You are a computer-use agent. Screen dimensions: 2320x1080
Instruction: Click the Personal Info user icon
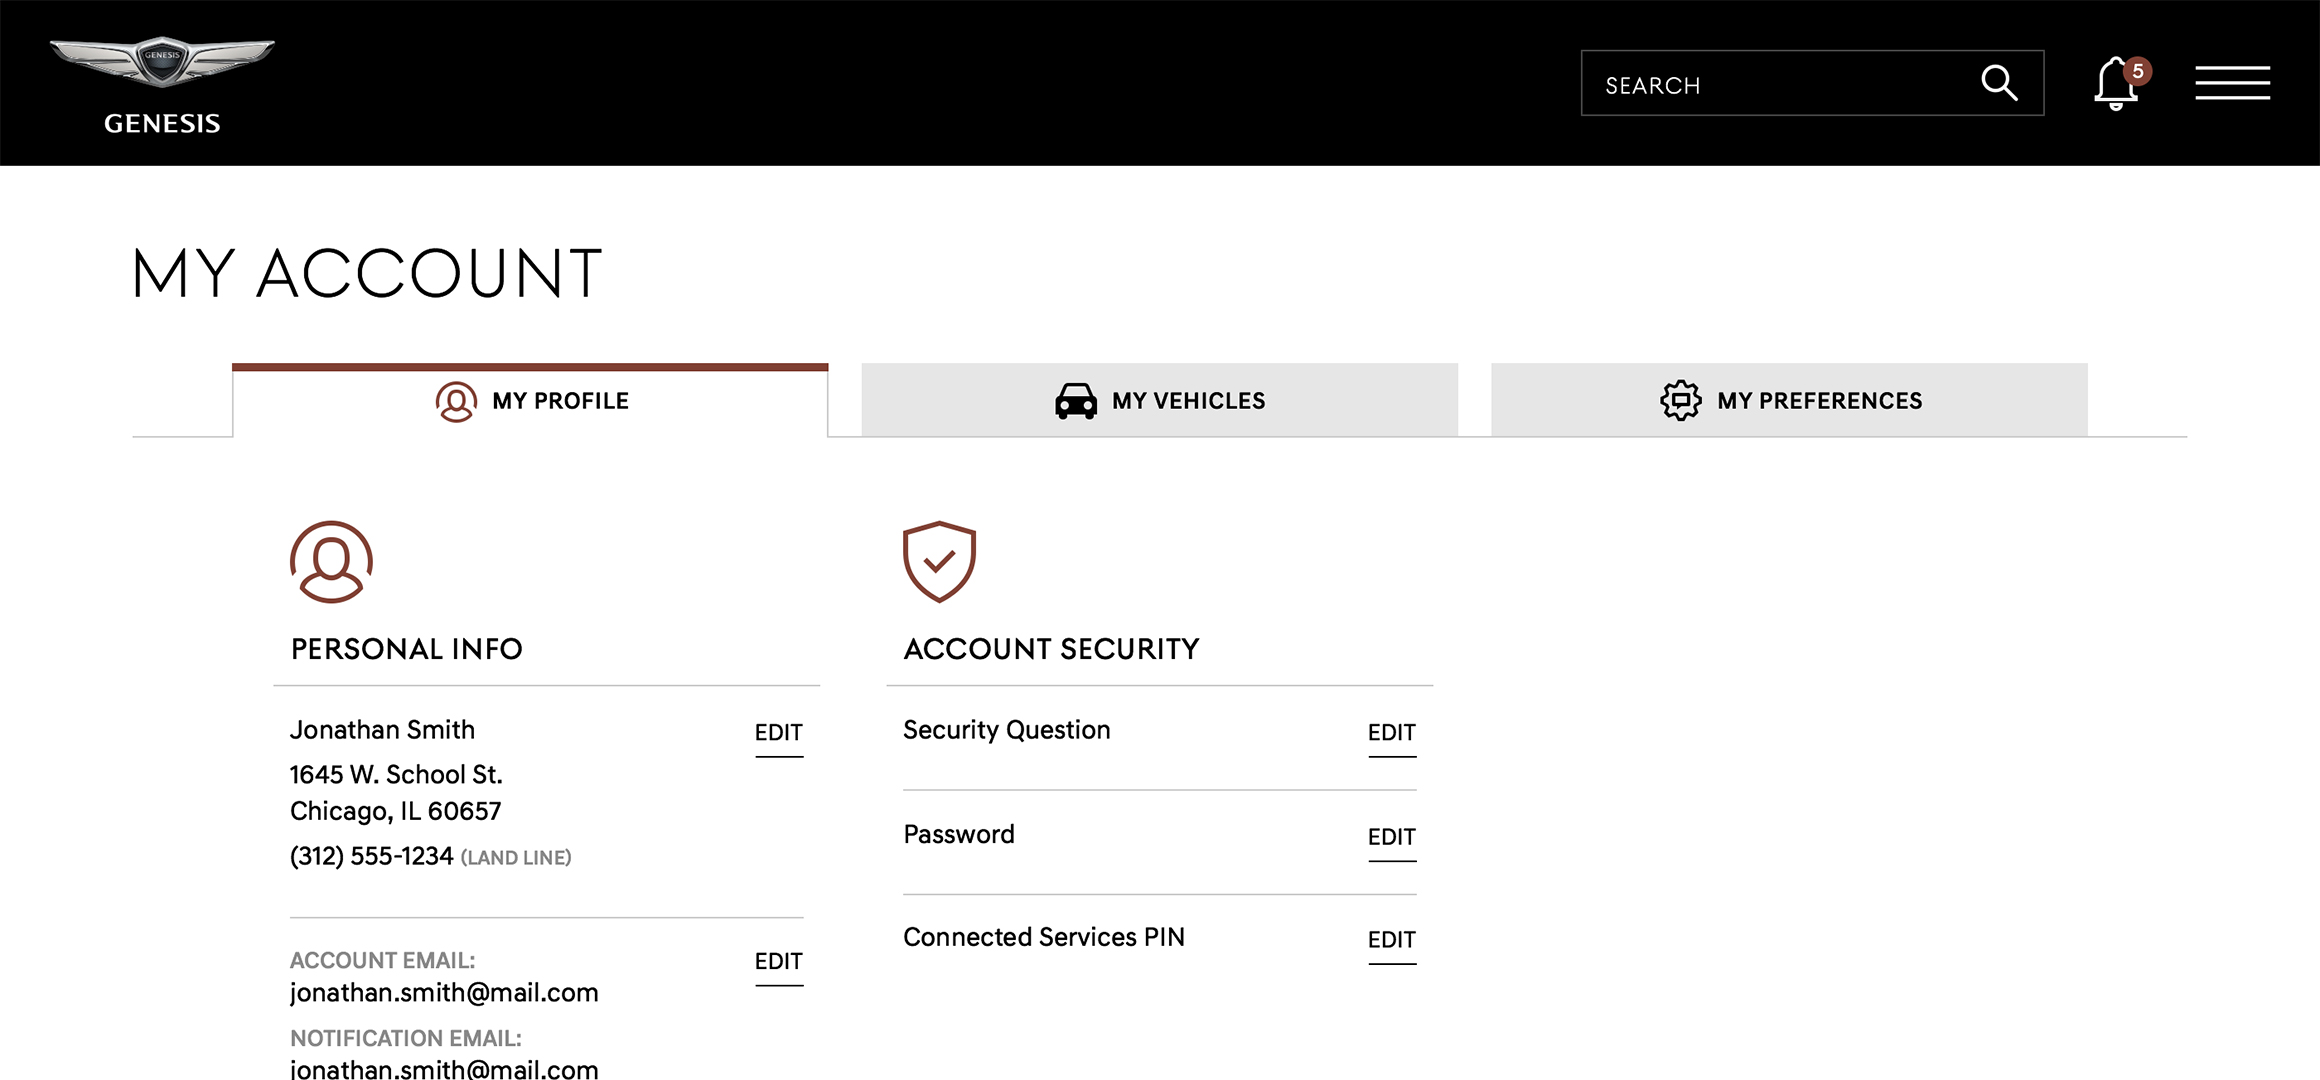click(x=331, y=562)
